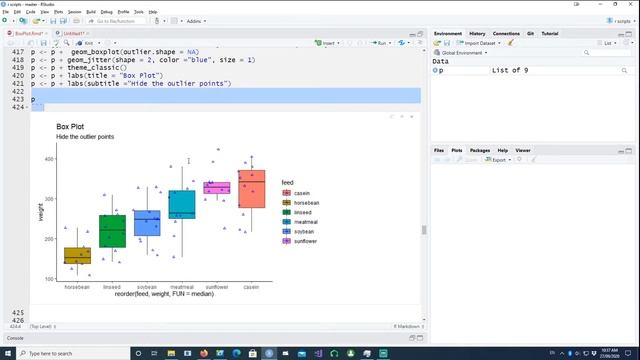Screen dimensions: 640x360
Task: Click the casein legend color swatch
Action: coord(287,193)
